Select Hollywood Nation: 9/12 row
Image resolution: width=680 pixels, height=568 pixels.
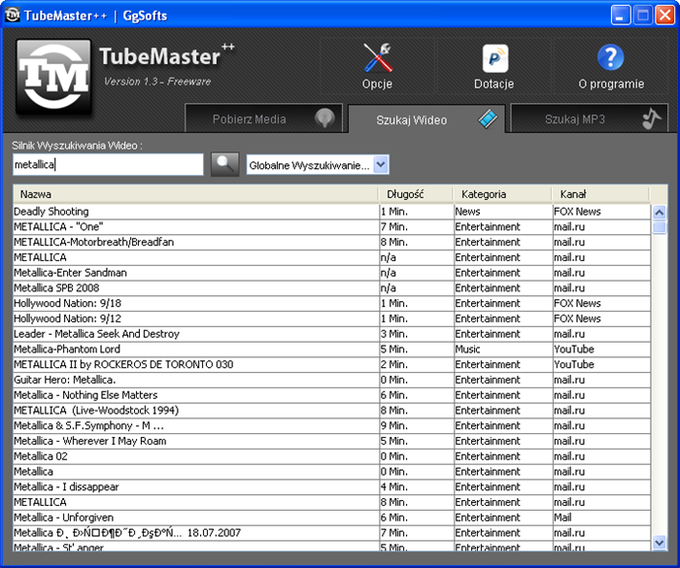(332, 319)
